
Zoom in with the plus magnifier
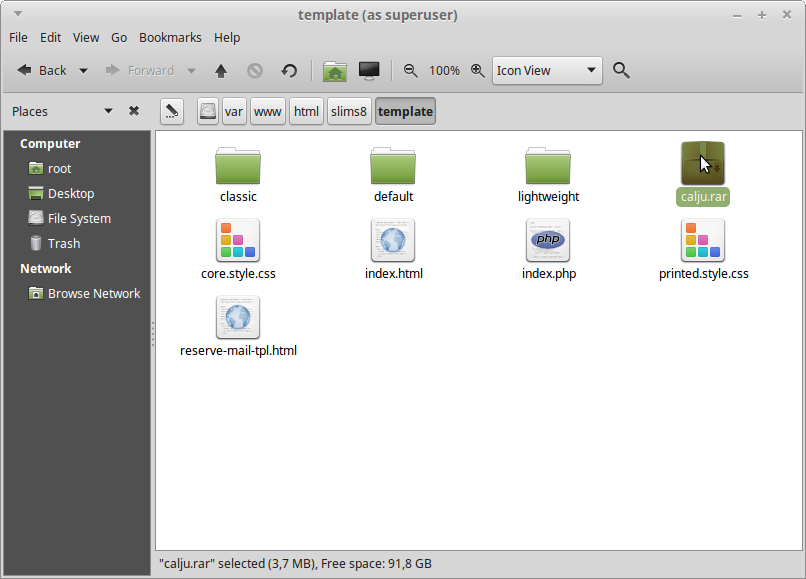pos(478,70)
